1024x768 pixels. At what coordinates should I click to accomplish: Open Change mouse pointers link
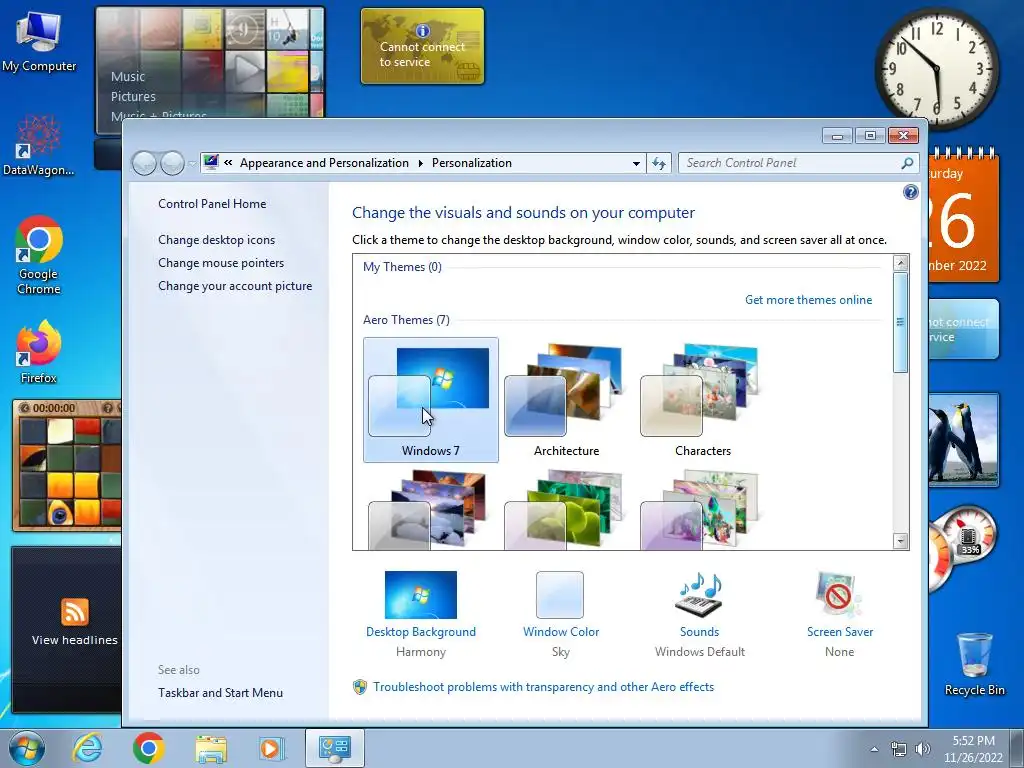(x=221, y=263)
